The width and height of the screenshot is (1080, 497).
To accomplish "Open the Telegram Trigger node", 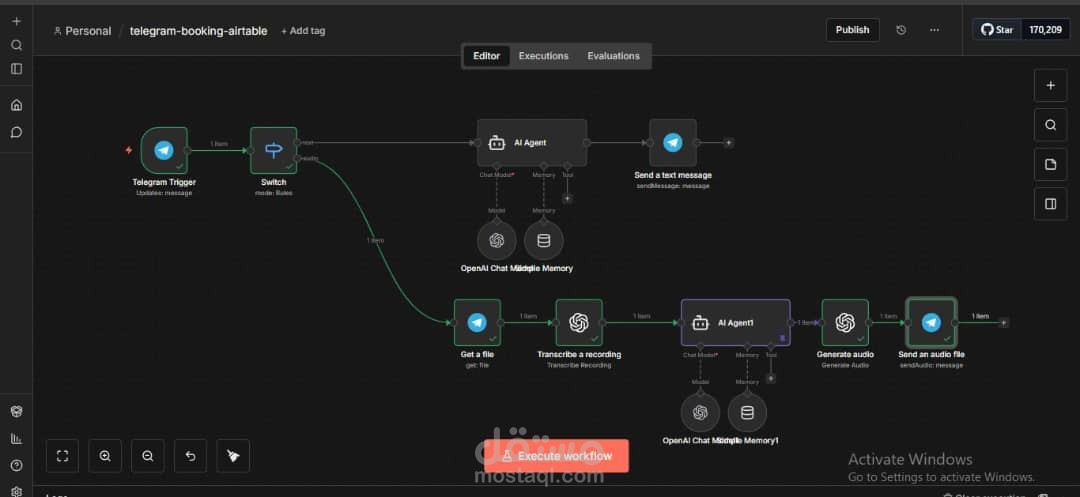I will [164, 150].
